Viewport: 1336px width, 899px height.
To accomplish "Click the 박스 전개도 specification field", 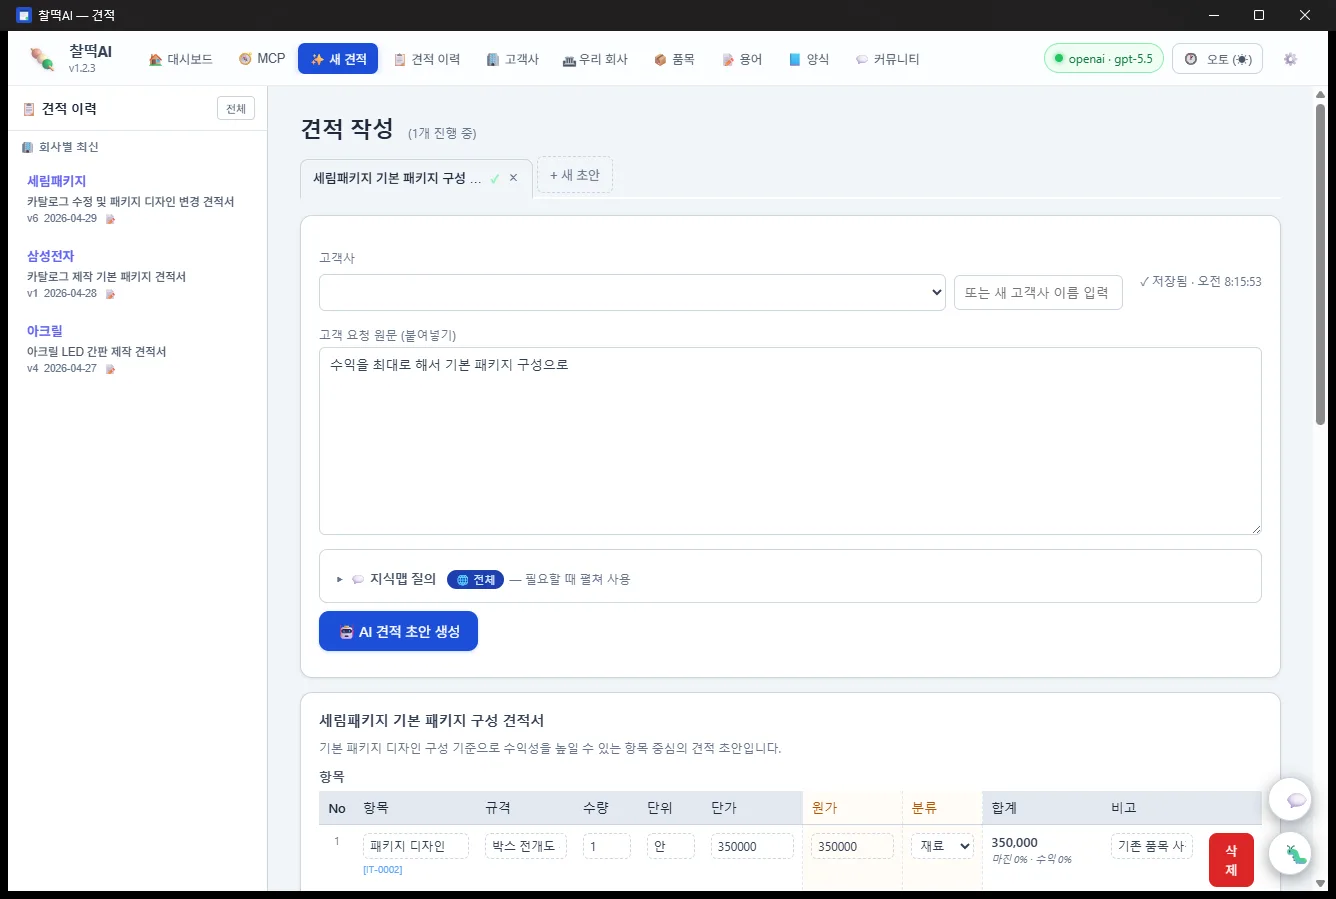I will pos(526,846).
